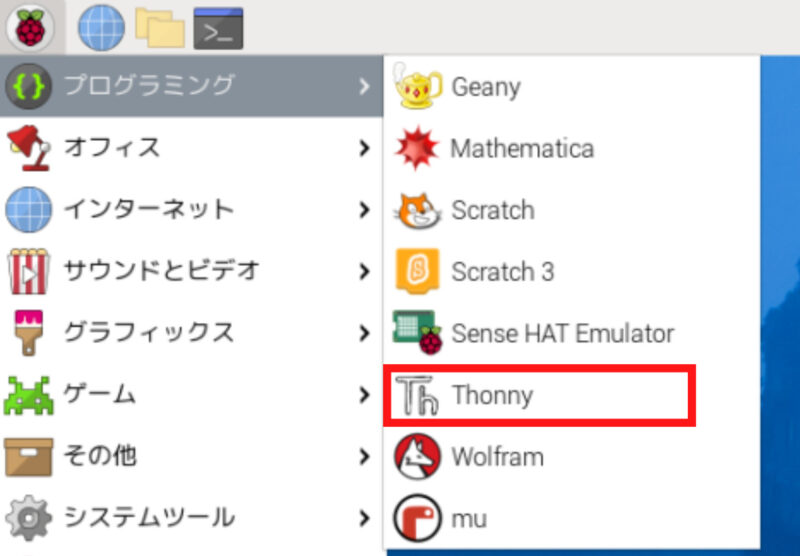The height and width of the screenshot is (556, 800).
Task: Click the cardboard box icon for その他
Action: tap(29, 457)
